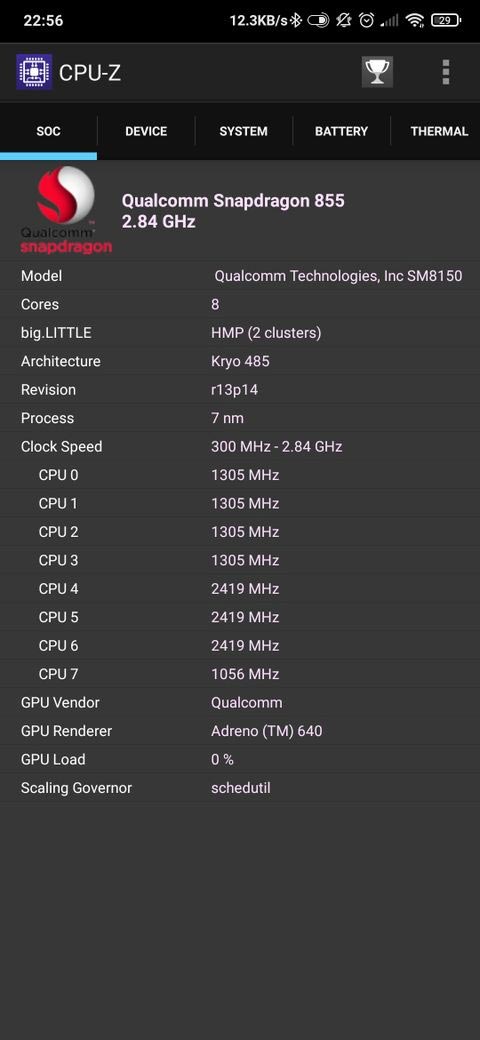Tap the CPU-Z app logo icon
The image size is (480, 1040).
[34, 72]
